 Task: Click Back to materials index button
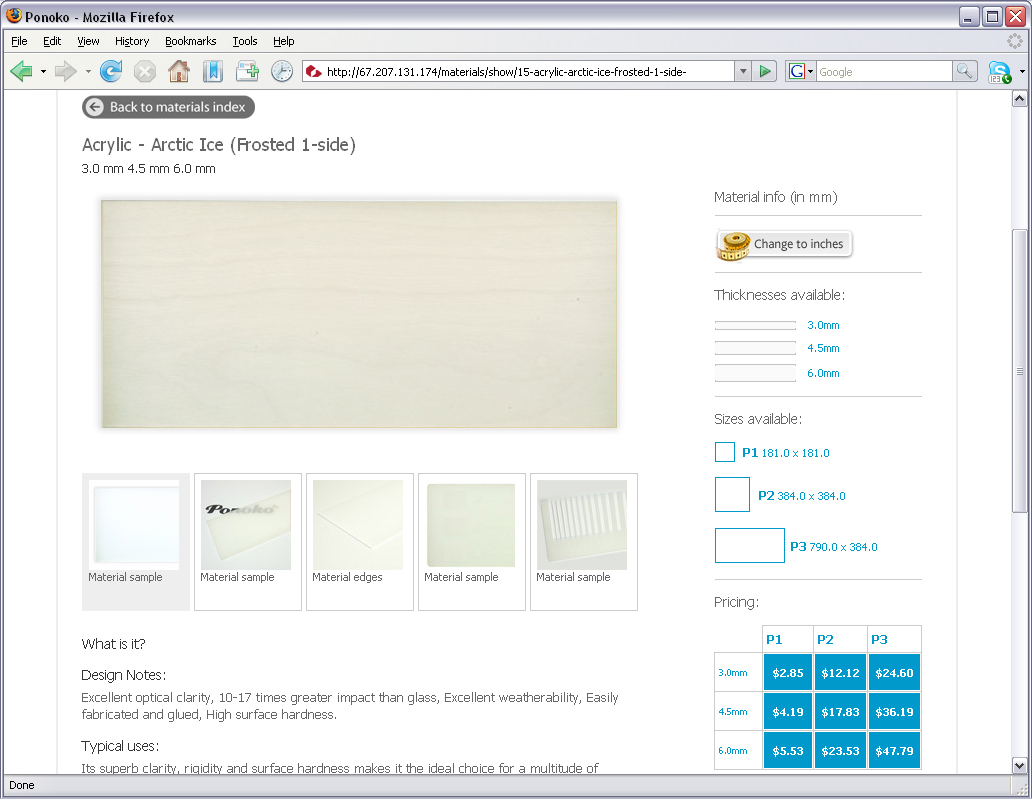click(168, 107)
